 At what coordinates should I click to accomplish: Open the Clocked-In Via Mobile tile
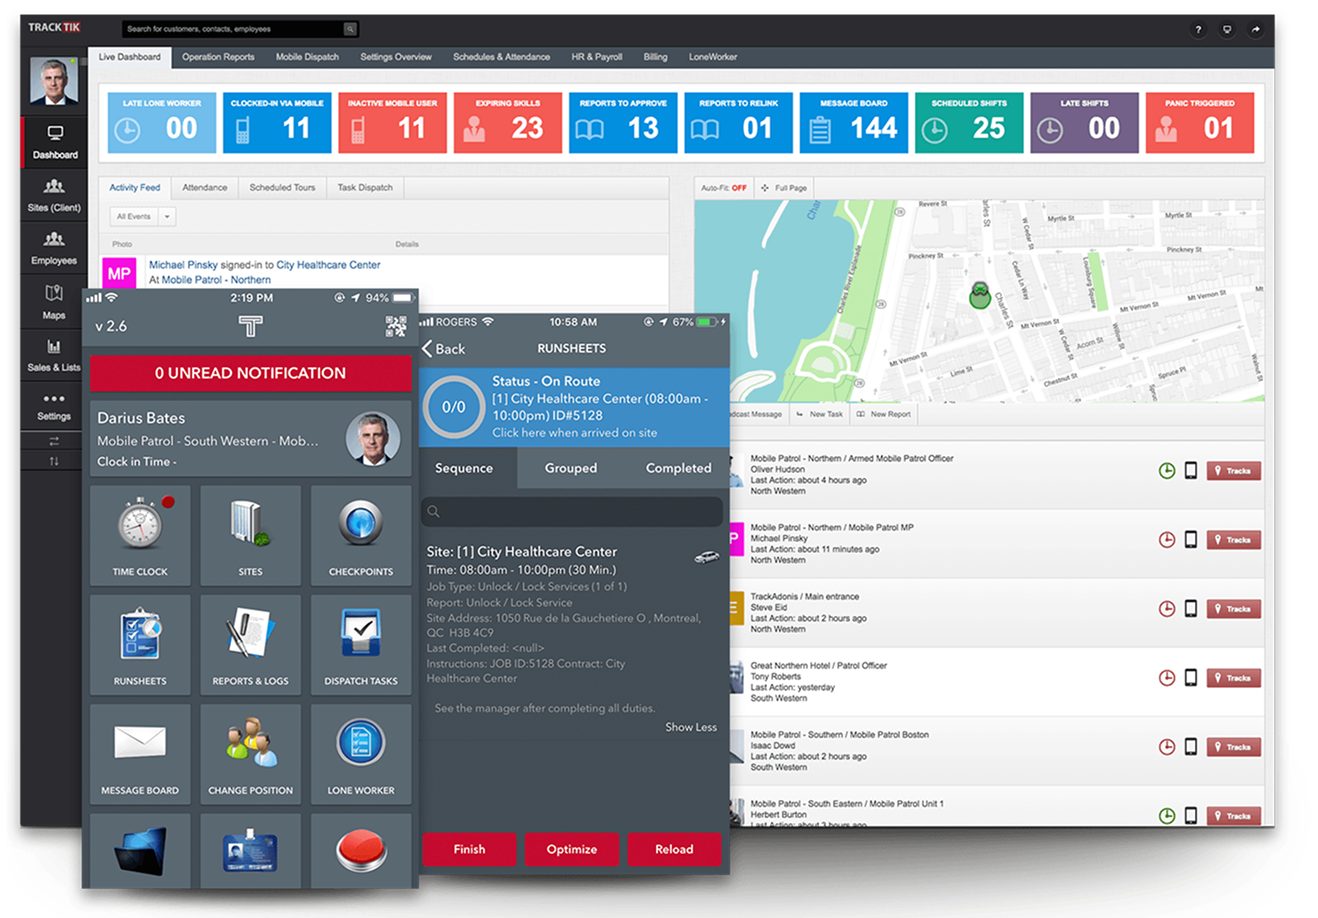coord(277,123)
